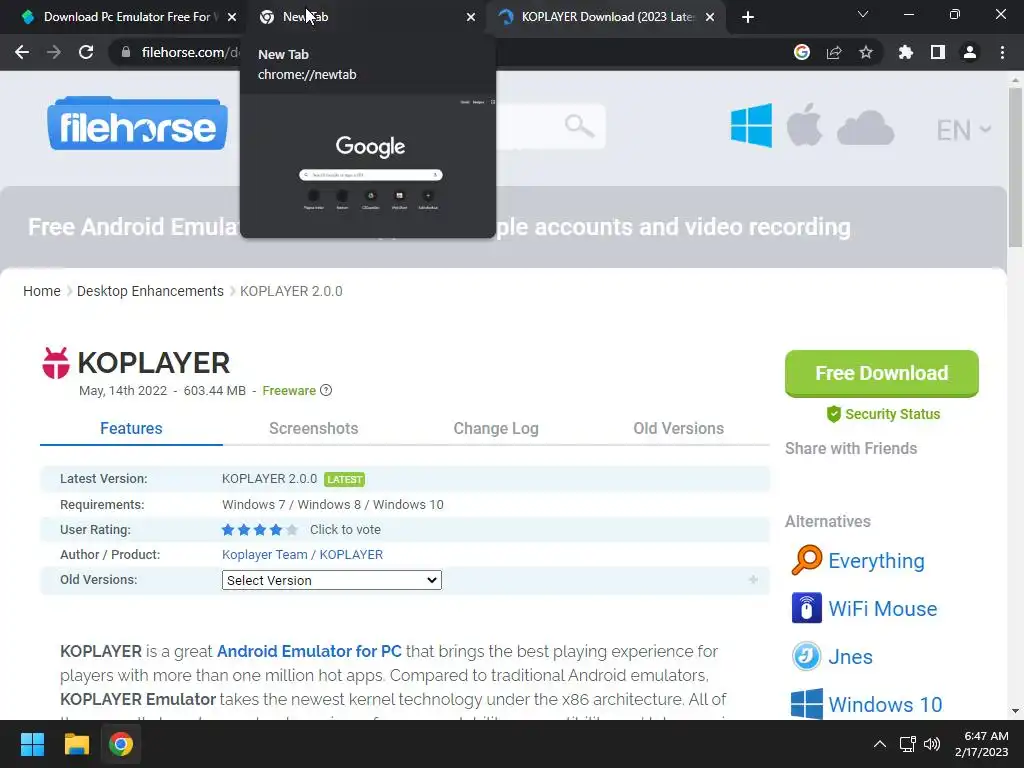
Task: Switch to the Old Versions tab
Action: 679,428
